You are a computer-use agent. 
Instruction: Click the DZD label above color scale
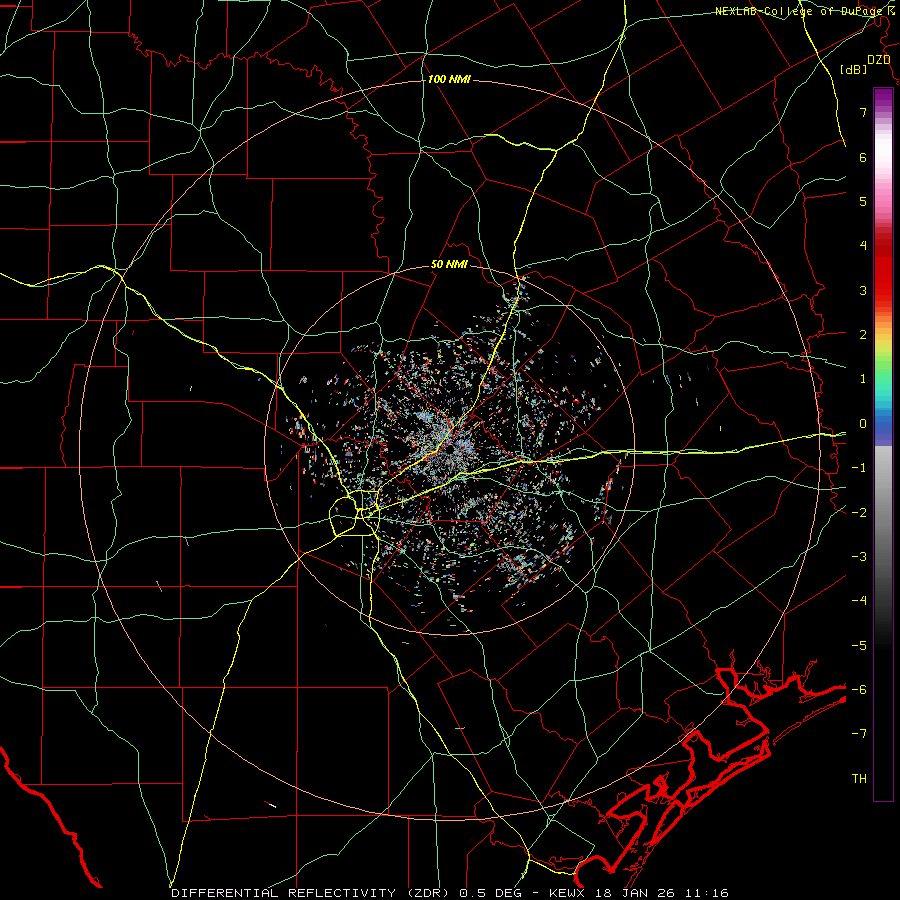(878, 60)
